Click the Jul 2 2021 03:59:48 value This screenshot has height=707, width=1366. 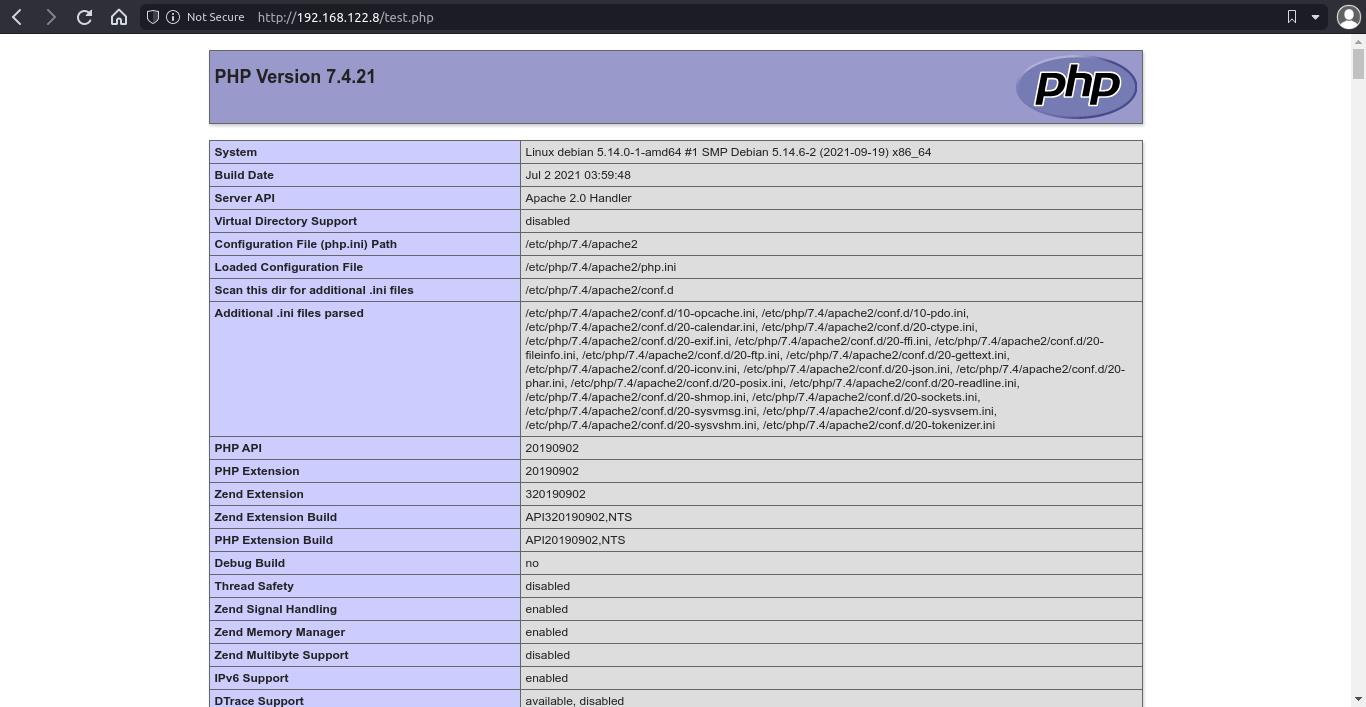tap(578, 175)
